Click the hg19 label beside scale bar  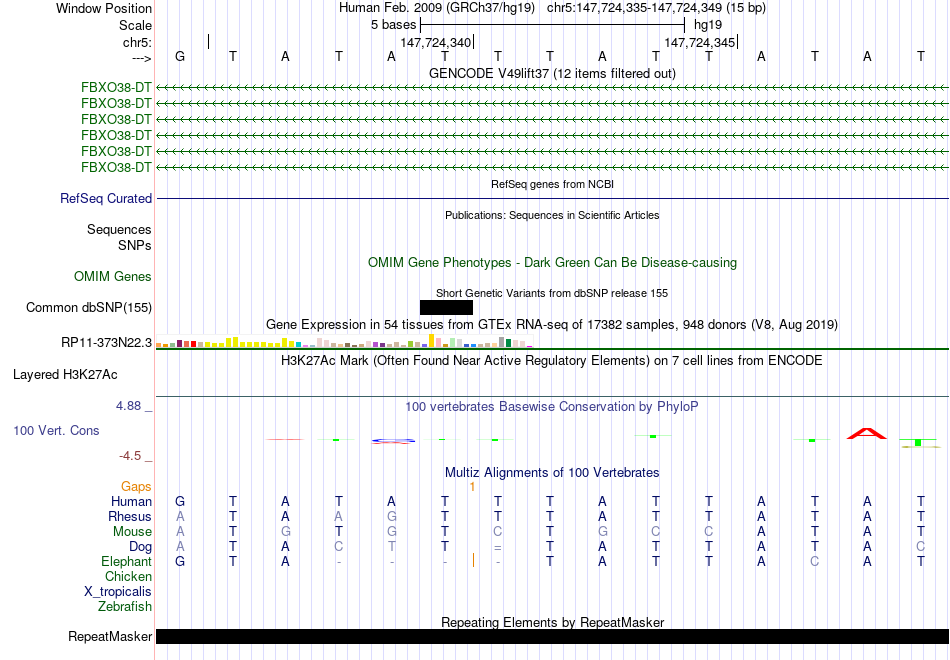coord(708,25)
